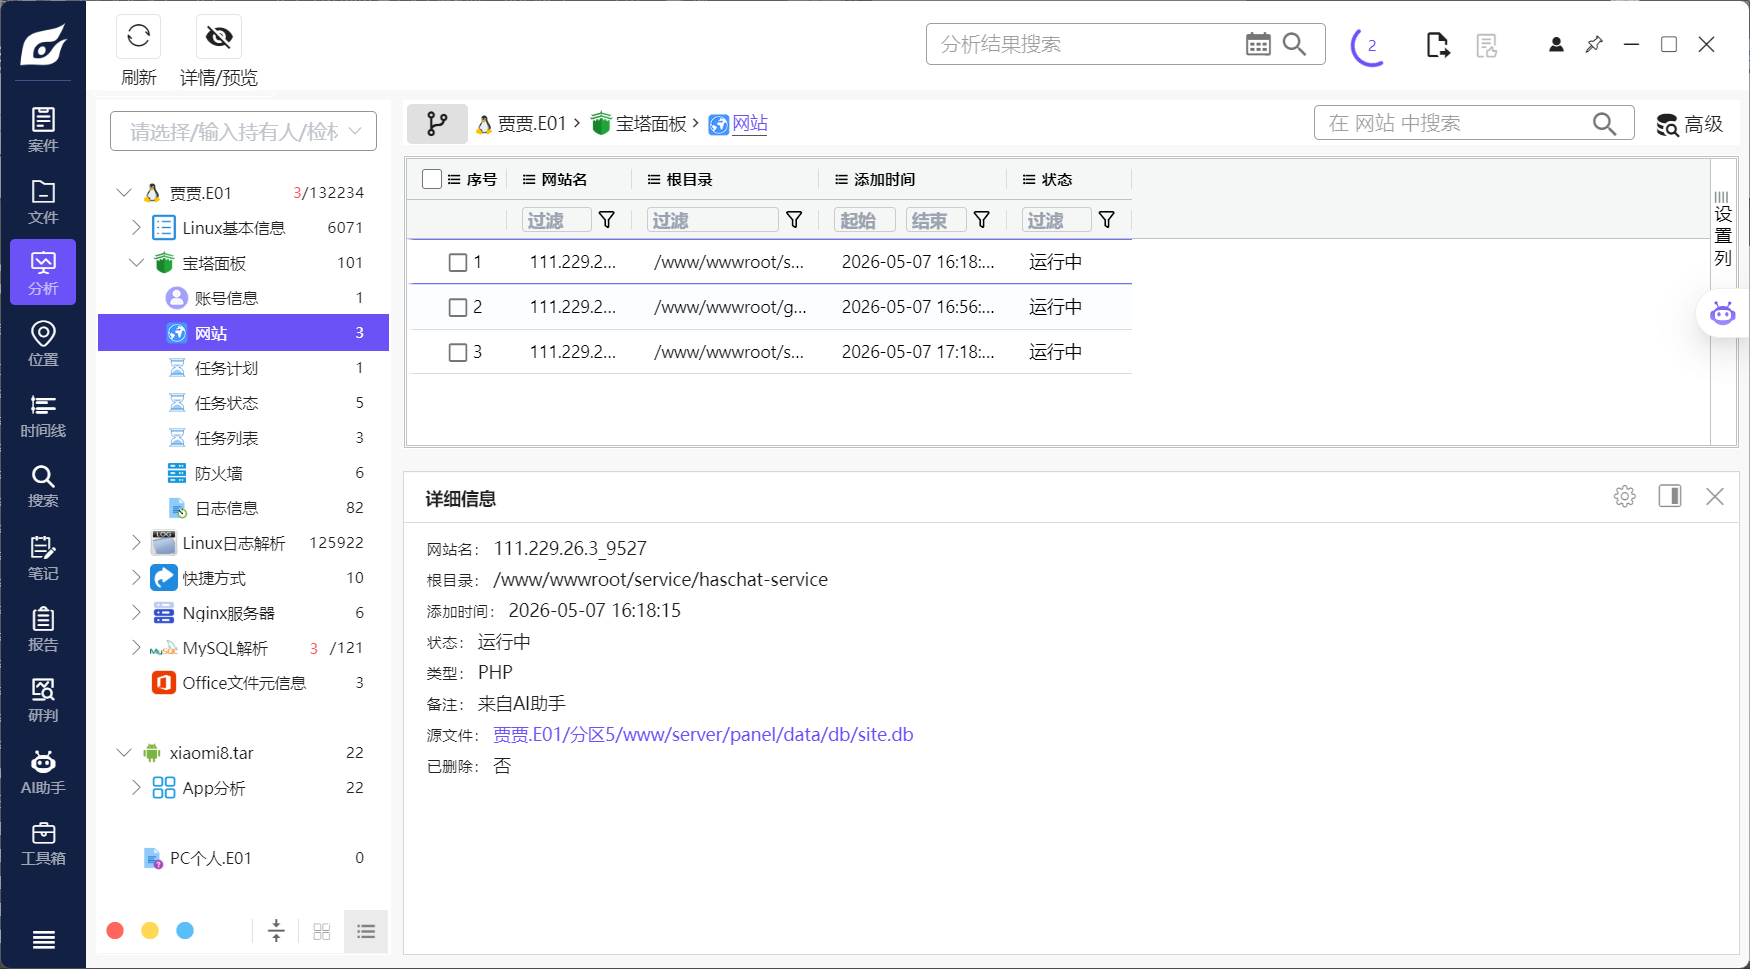The height and width of the screenshot is (969, 1750).
Task: Click the export file icon in the title bar
Action: tap(1437, 45)
